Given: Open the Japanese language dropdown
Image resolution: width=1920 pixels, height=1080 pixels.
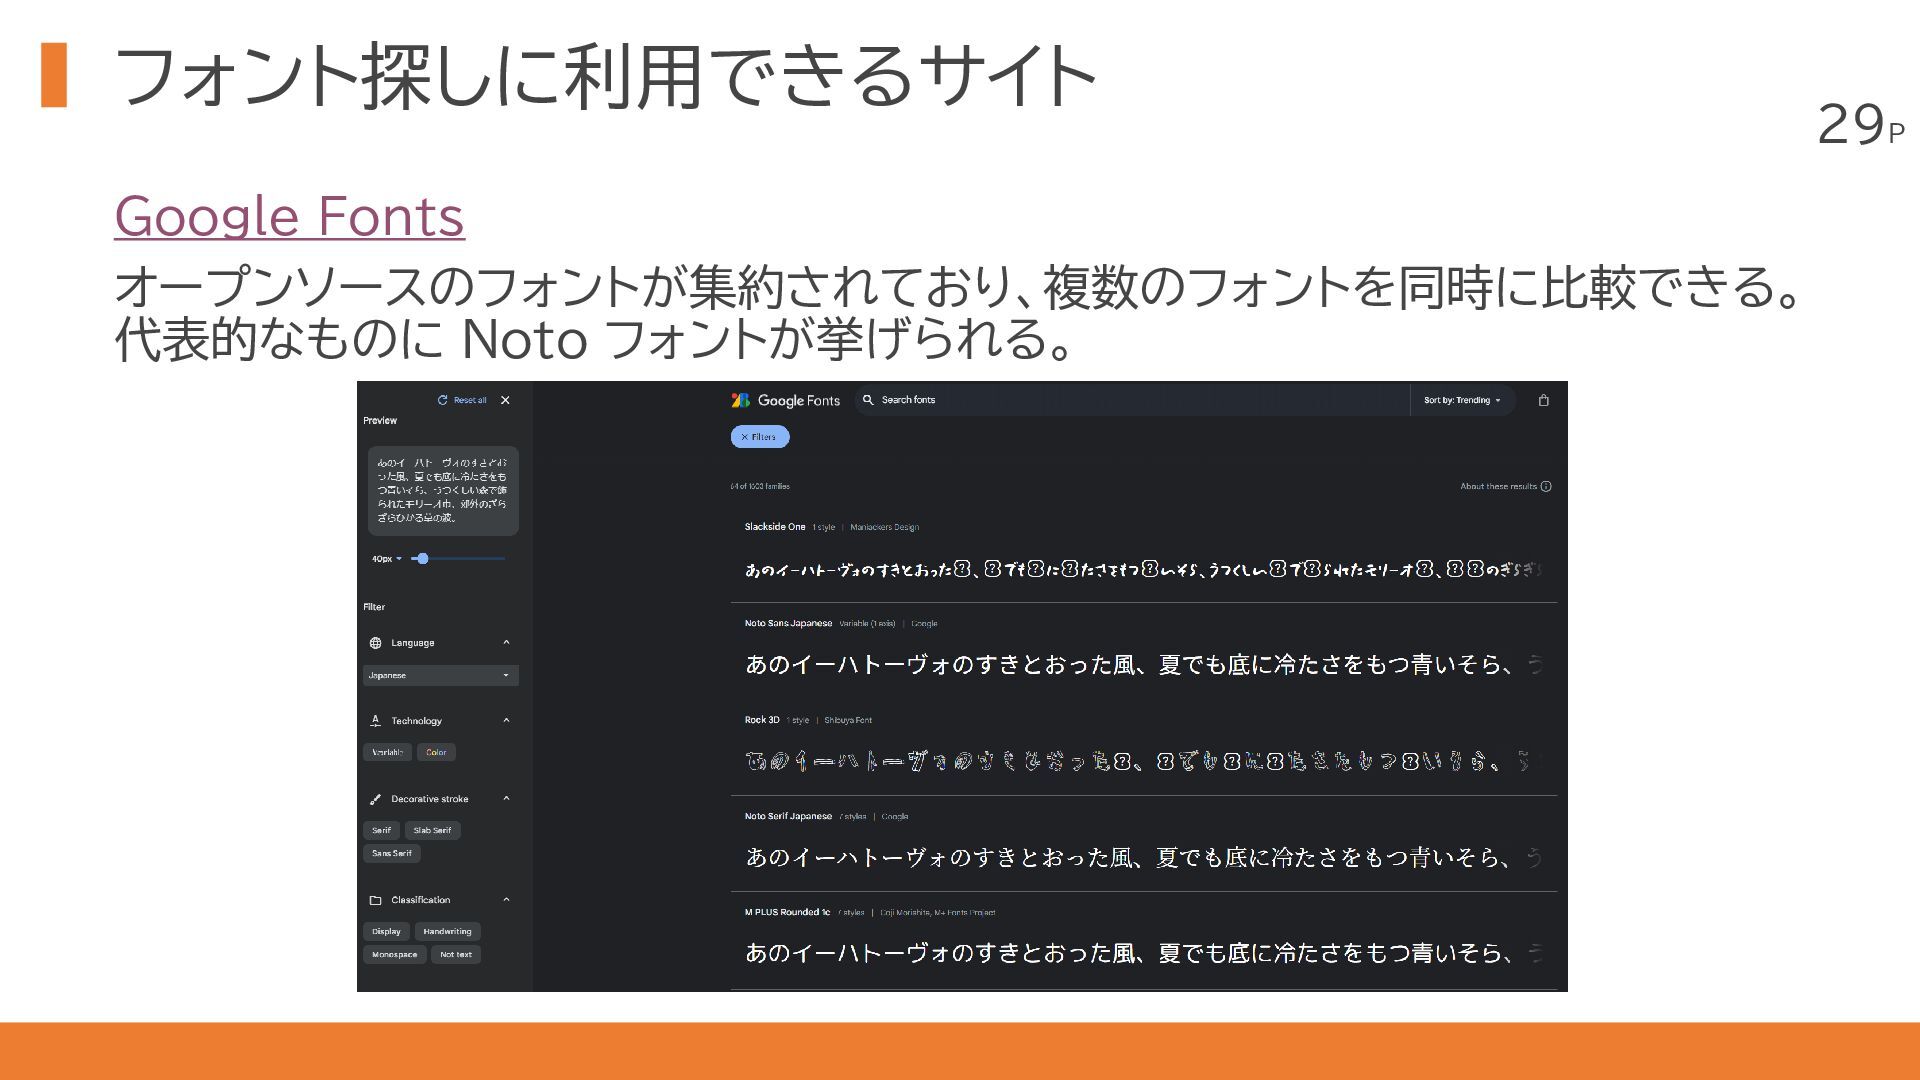Looking at the screenshot, I should click(440, 675).
